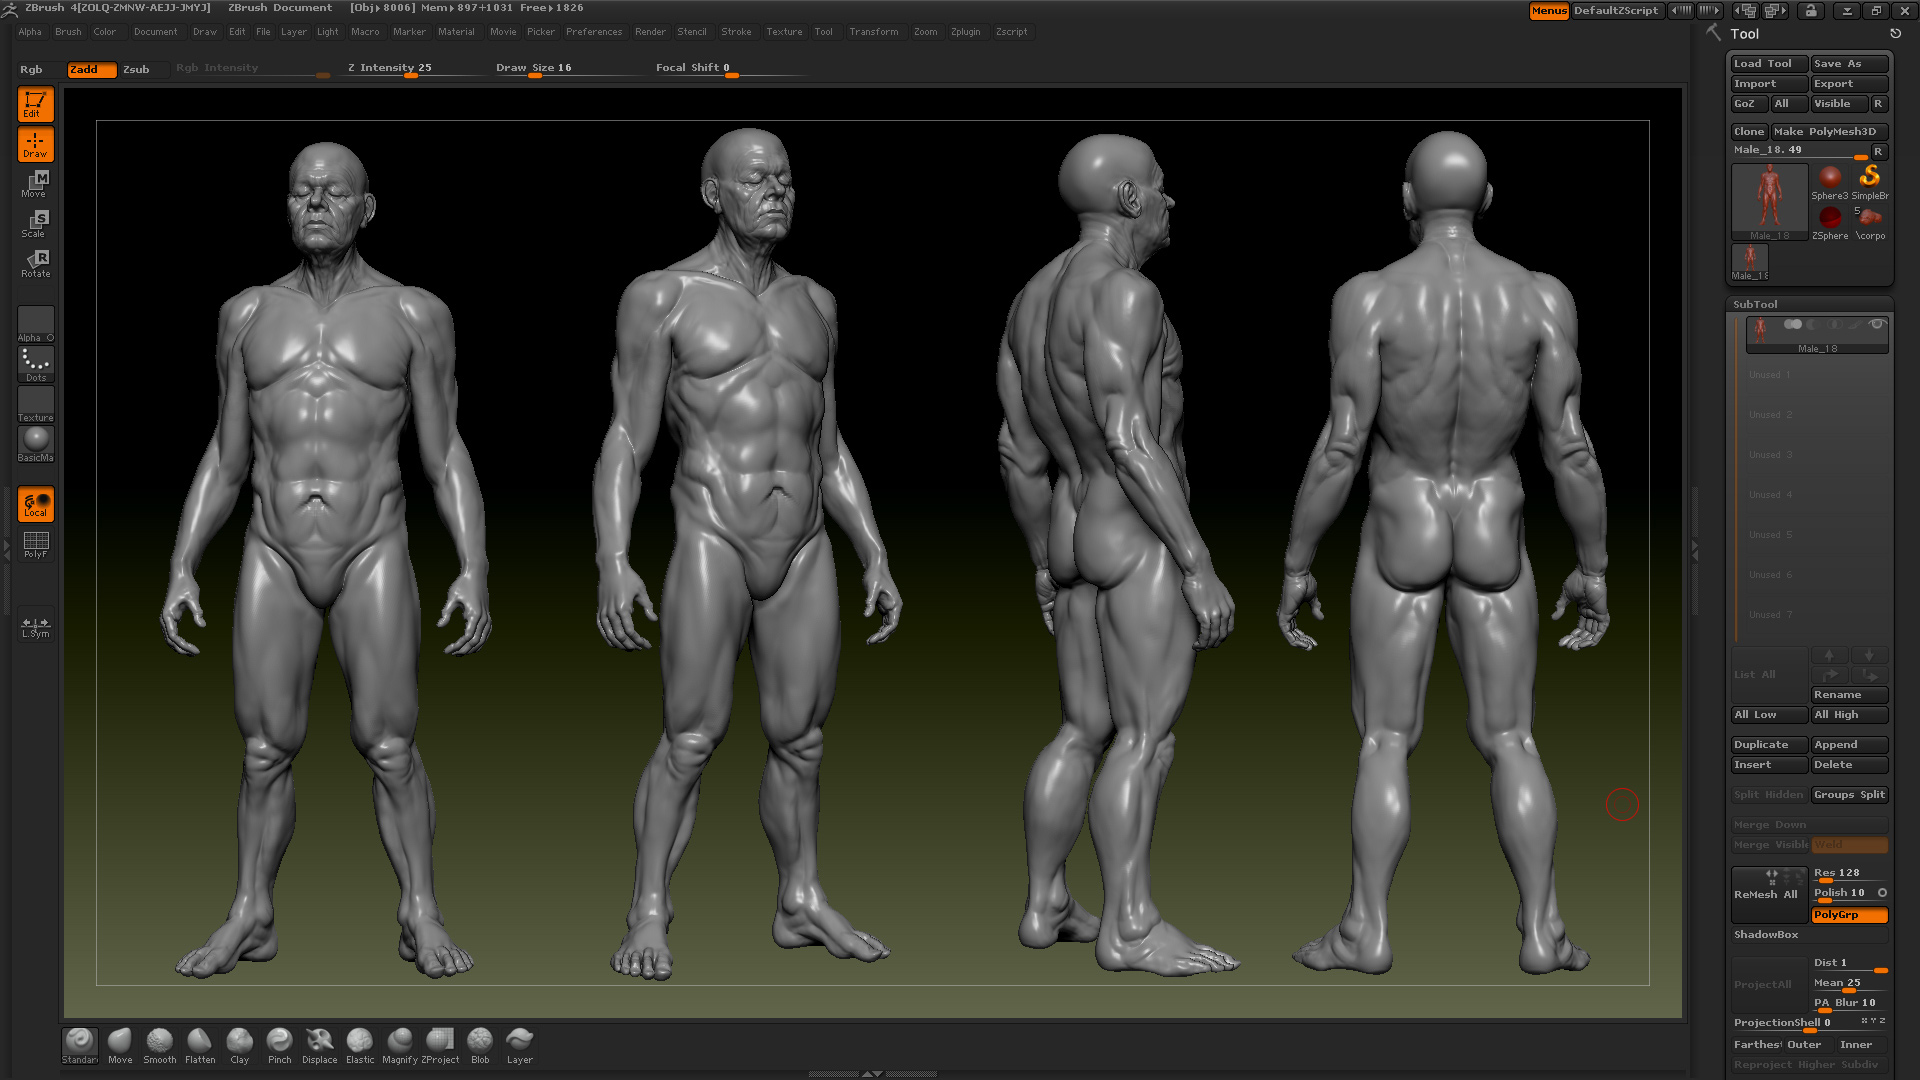Move subtool up with the up arrow
The width and height of the screenshot is (1920, 1080).
click(x=1829, y=655)
